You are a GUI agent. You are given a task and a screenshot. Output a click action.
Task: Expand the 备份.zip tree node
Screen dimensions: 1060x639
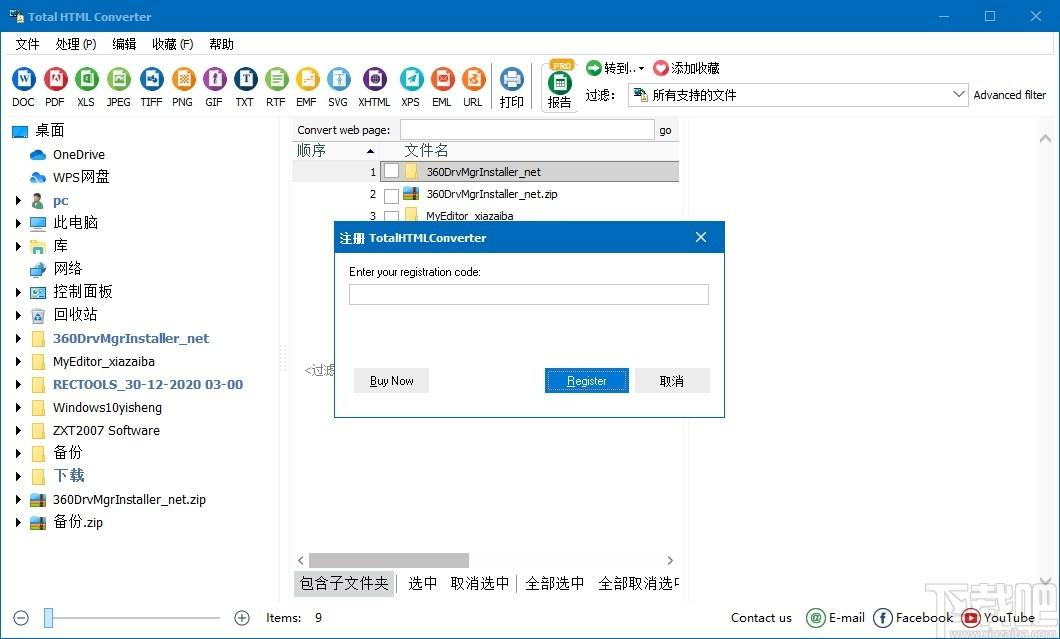coord(18,522)
